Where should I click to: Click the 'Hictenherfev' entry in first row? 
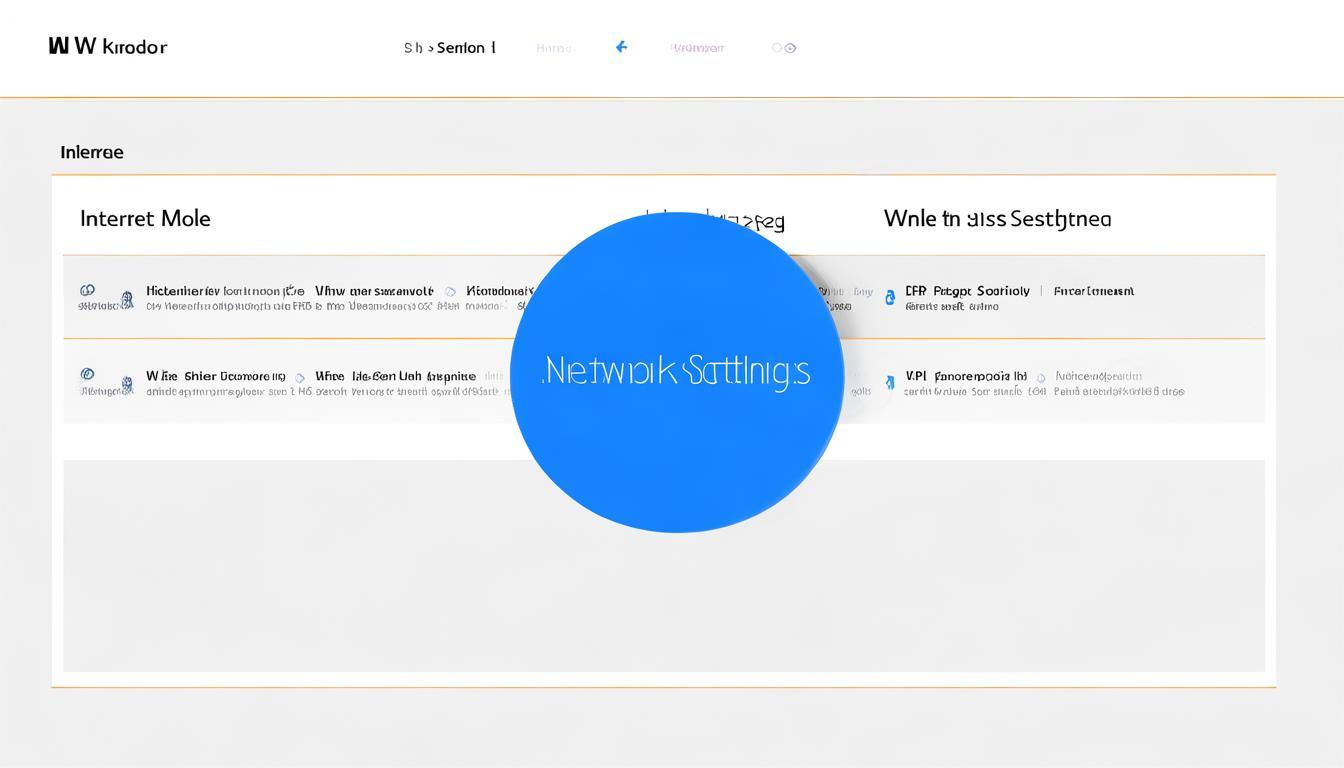point(184,291)
